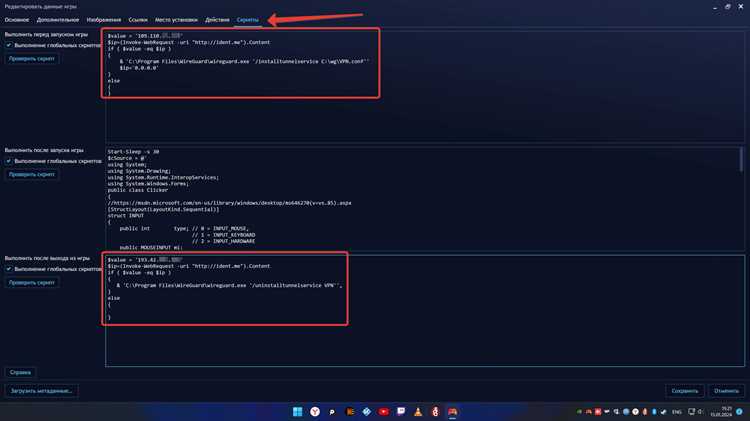The image size is (750, 421).
Task: Click the Playnite gamepad taskbar icon
Action: (x=452, y=411)
